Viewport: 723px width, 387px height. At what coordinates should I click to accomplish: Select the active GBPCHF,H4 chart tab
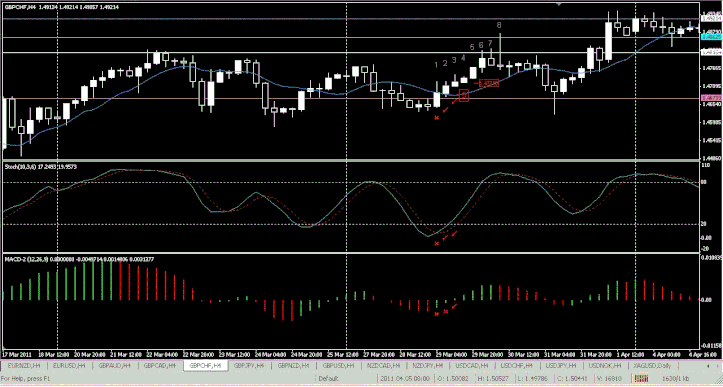point(205,366)
